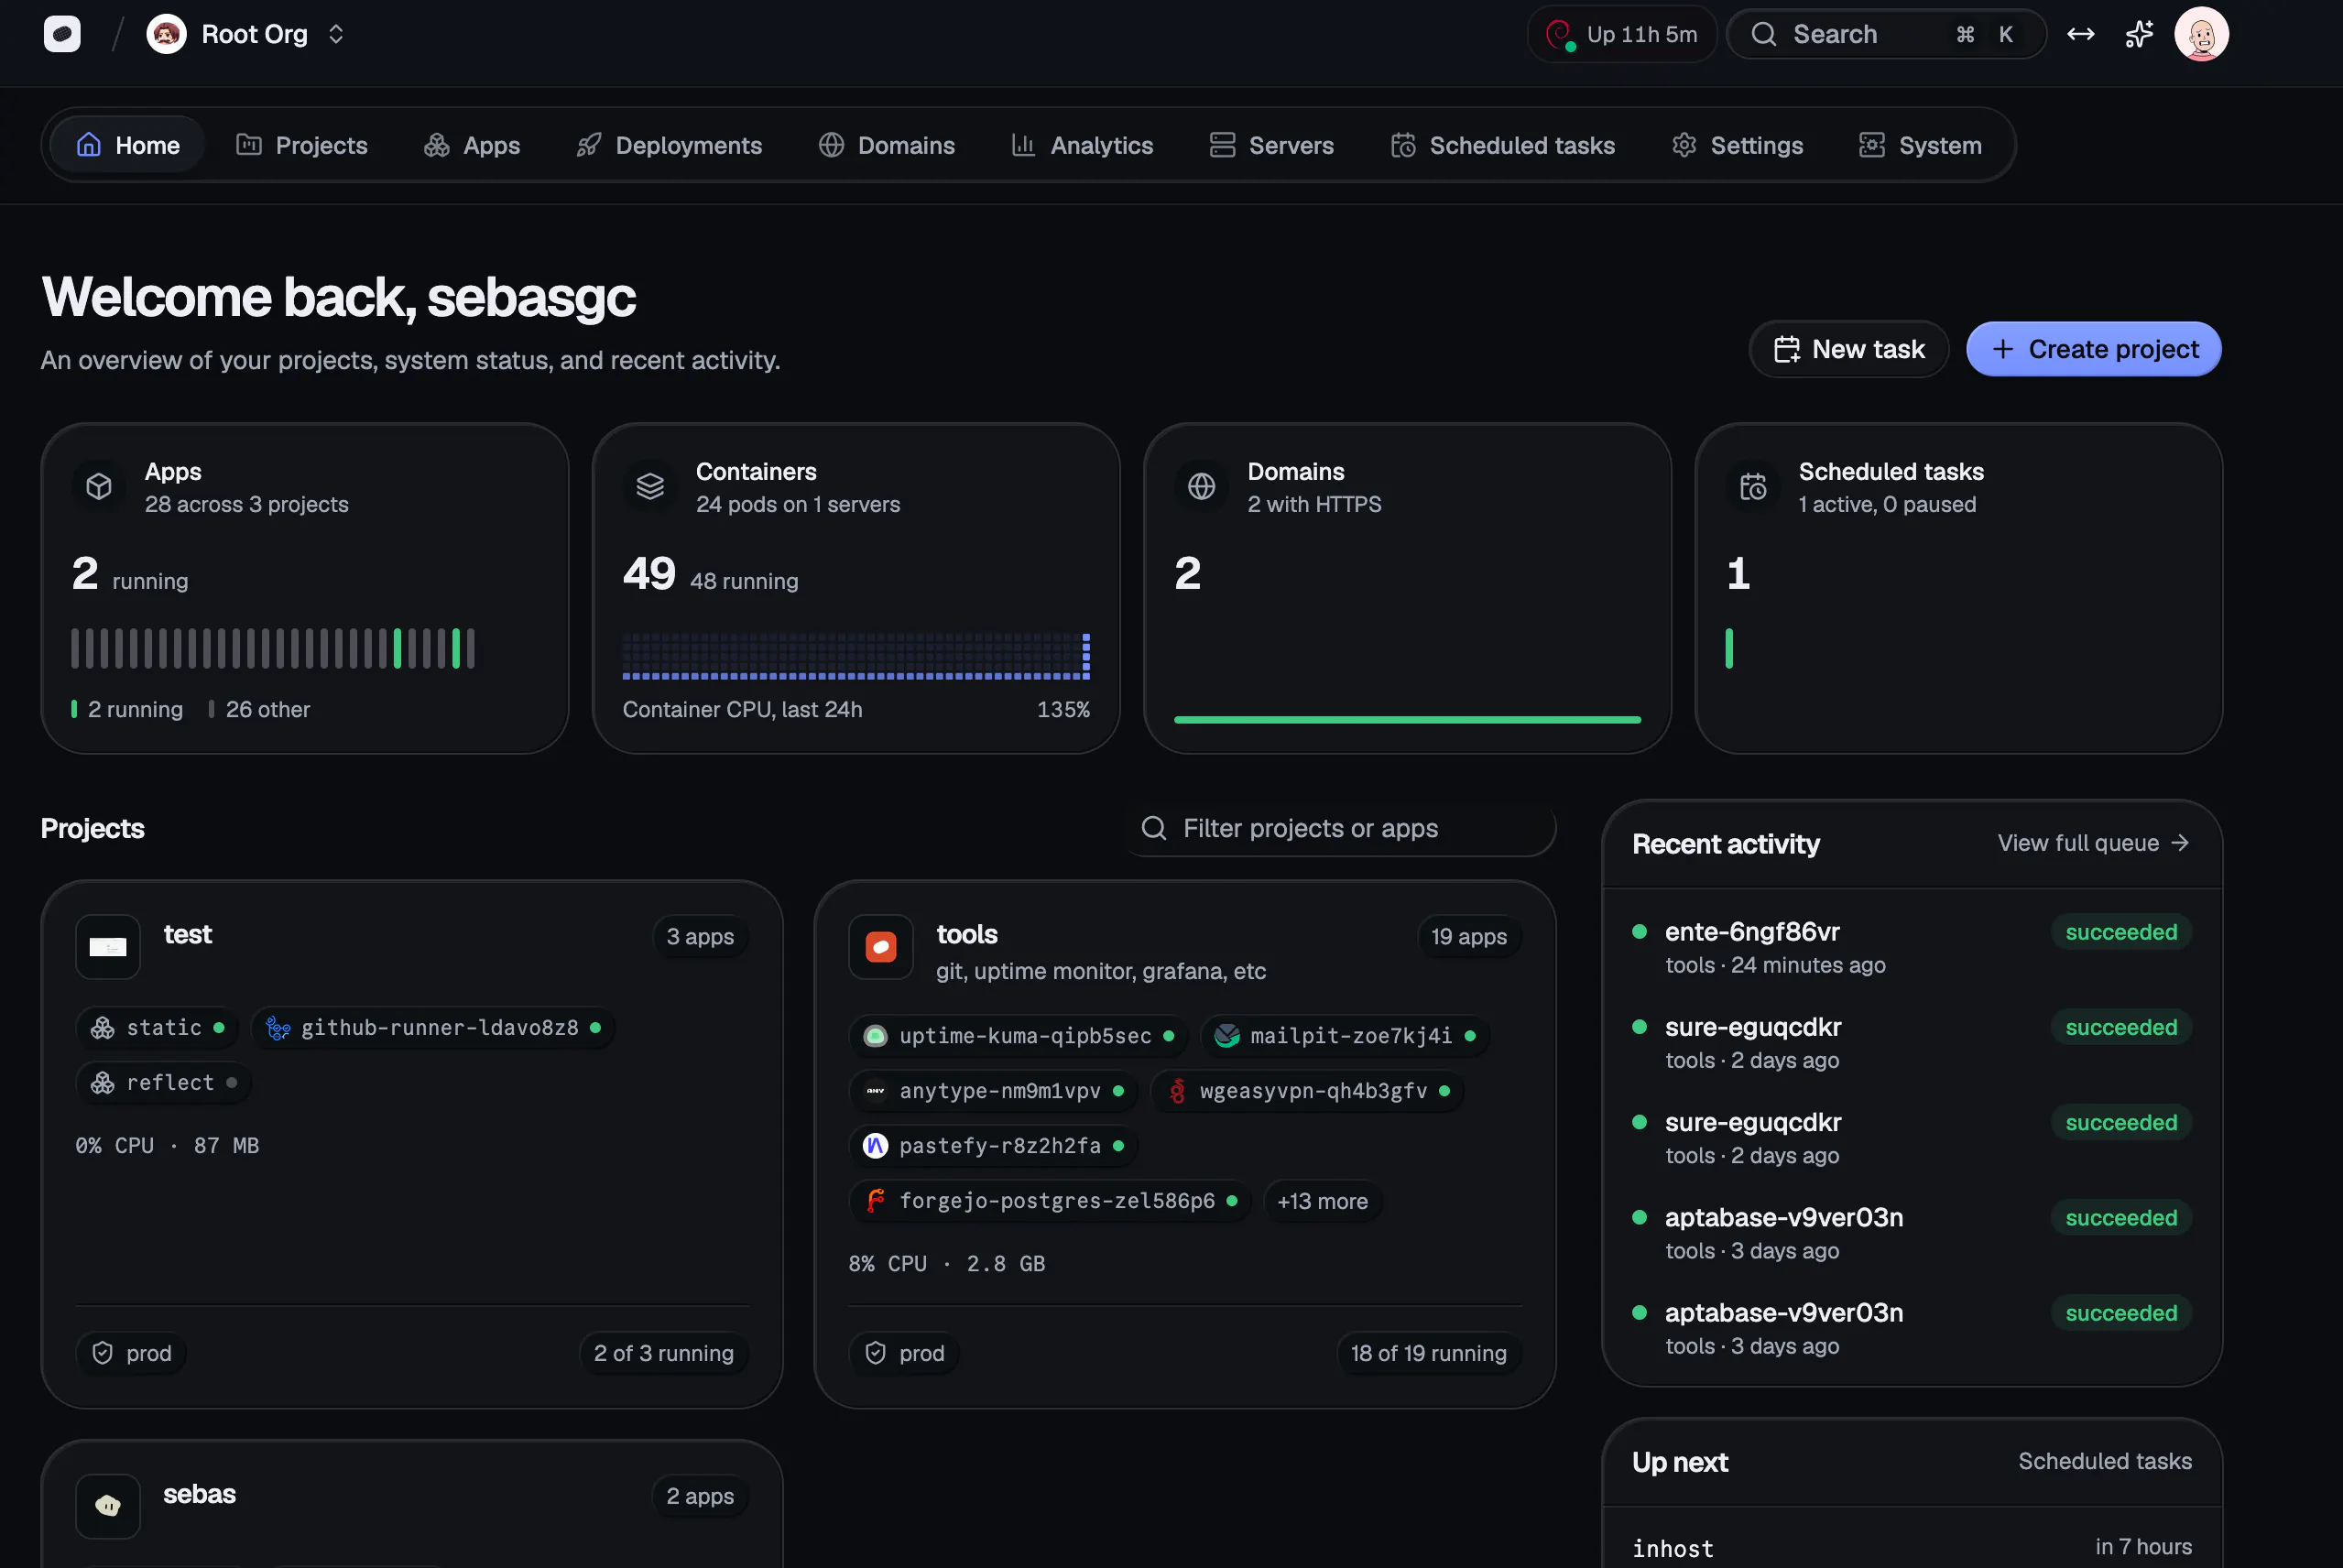Screen dimensions: 2343x1568
Task: Toggle the wide layout arrows icon
Action: pos(2080,34)
